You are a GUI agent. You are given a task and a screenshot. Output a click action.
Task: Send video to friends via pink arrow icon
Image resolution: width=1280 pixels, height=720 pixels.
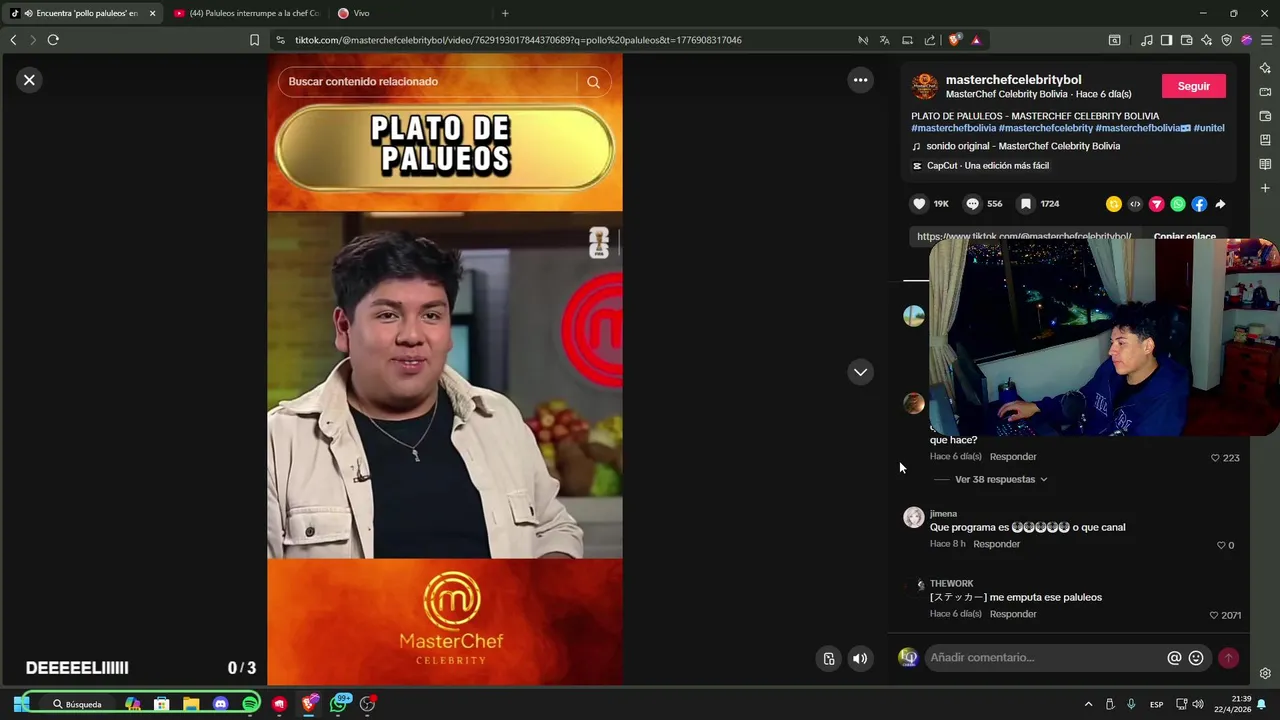1156,204
